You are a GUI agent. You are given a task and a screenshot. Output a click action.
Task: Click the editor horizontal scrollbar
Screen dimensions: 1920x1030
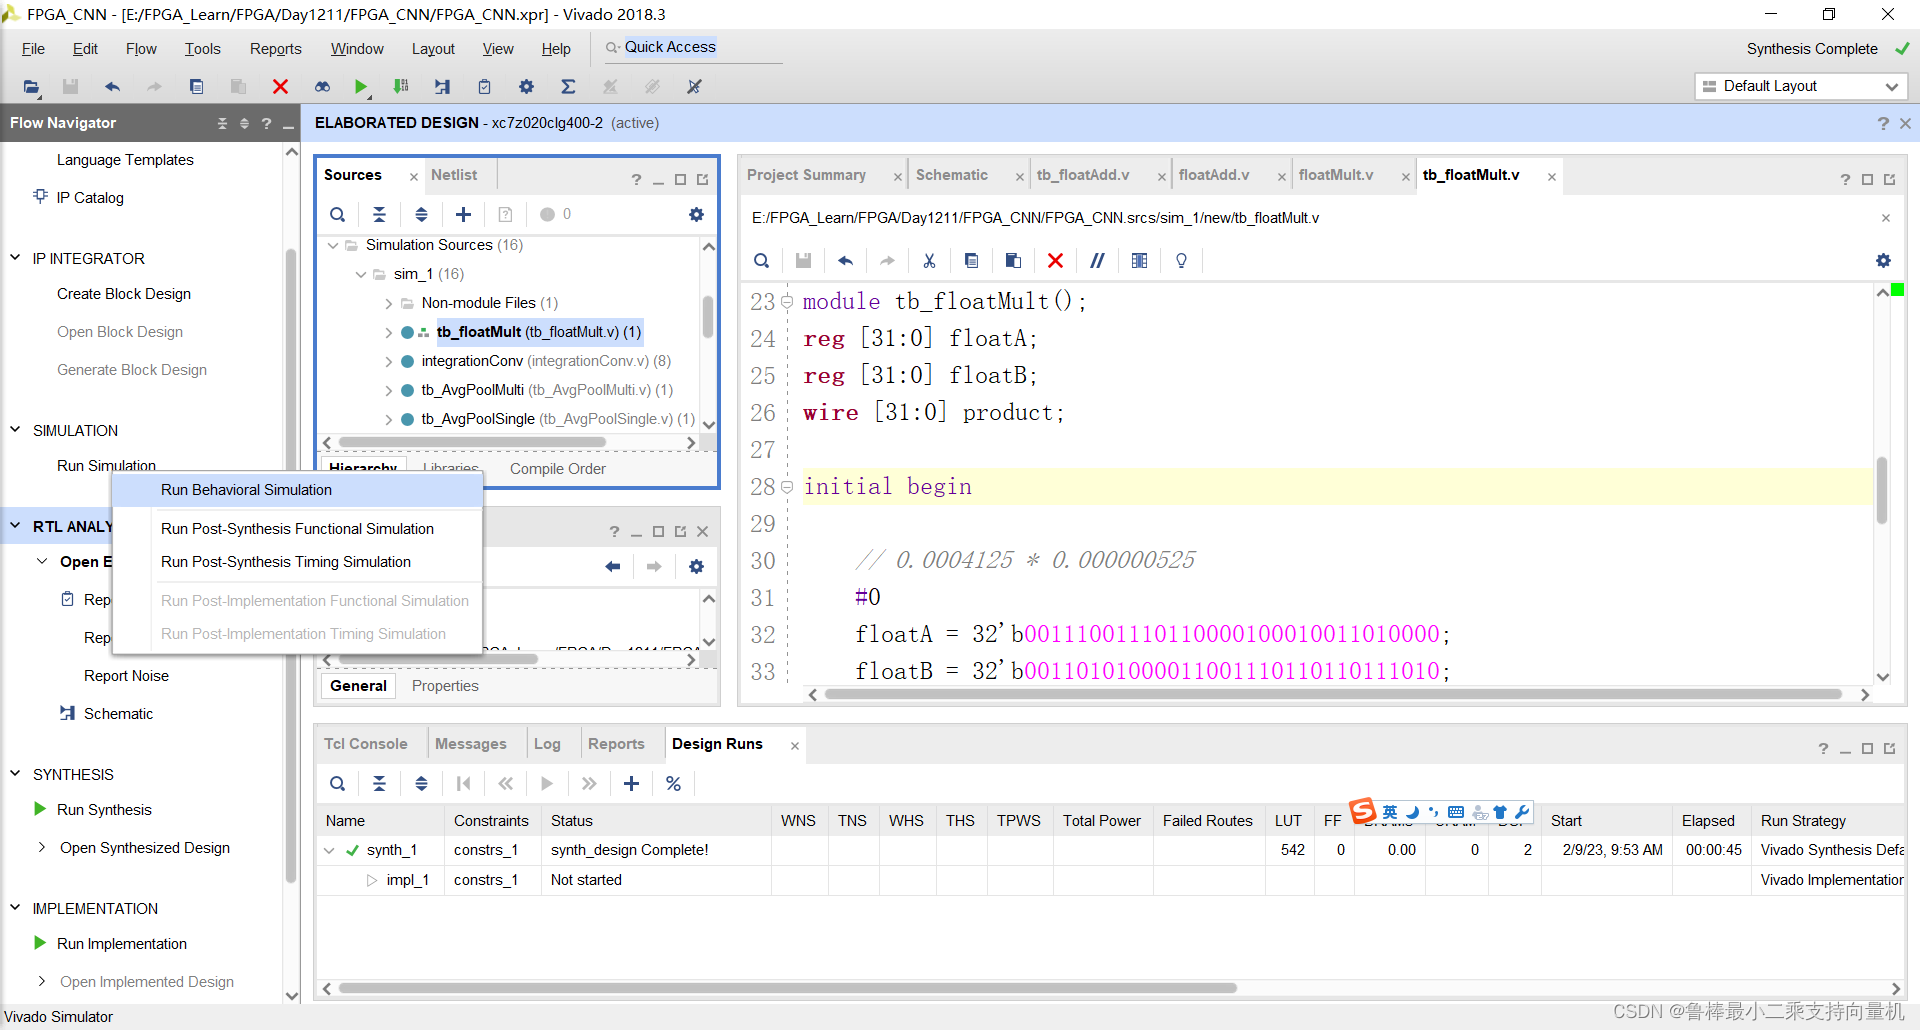1333,694
